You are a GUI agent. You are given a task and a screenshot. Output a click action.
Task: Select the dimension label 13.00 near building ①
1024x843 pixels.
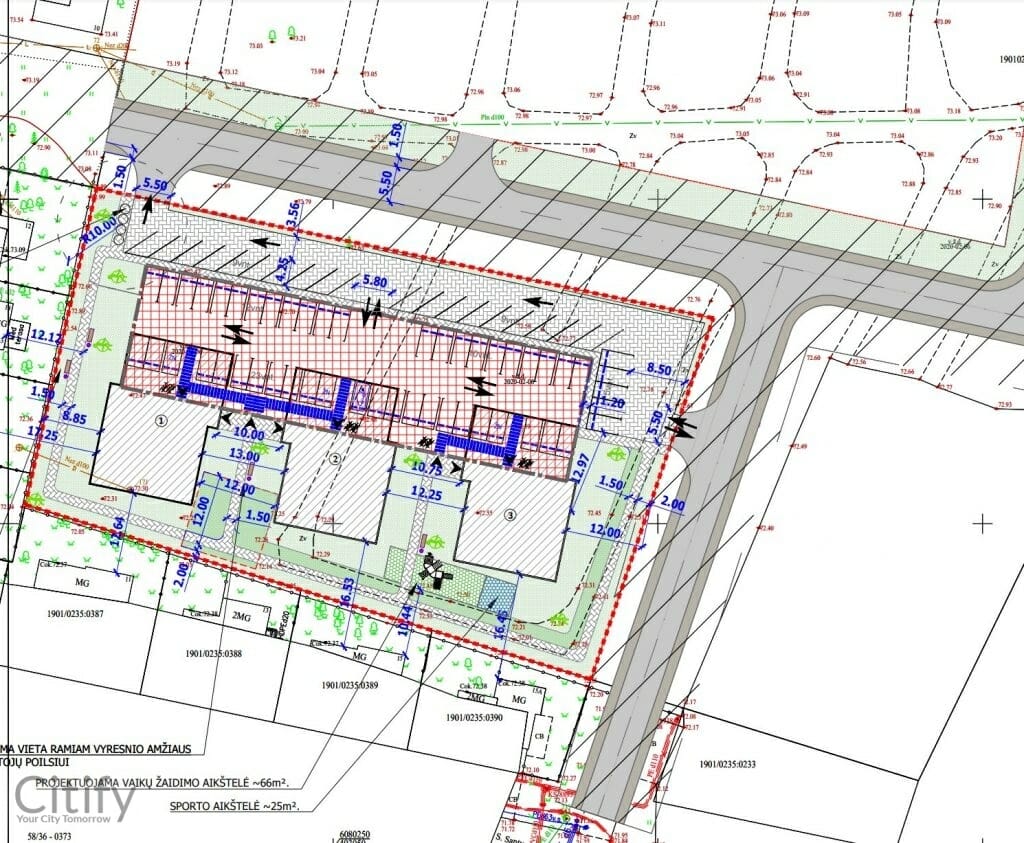pos(245,456)
